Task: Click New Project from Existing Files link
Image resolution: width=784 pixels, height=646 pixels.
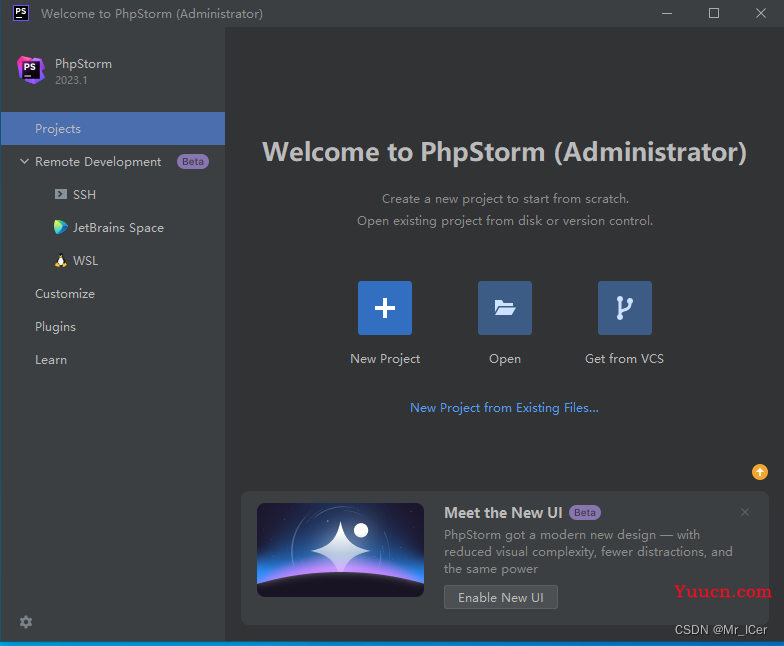Action: pyautogui.click(x=504, y=408)
